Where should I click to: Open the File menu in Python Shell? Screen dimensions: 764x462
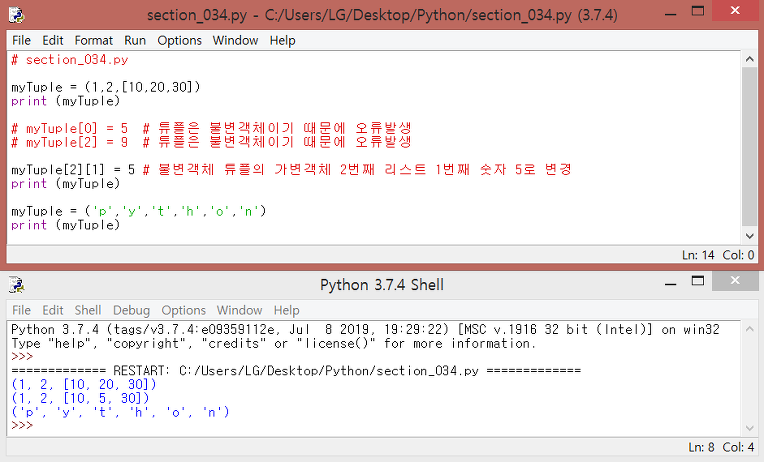(x=21, y=310)
